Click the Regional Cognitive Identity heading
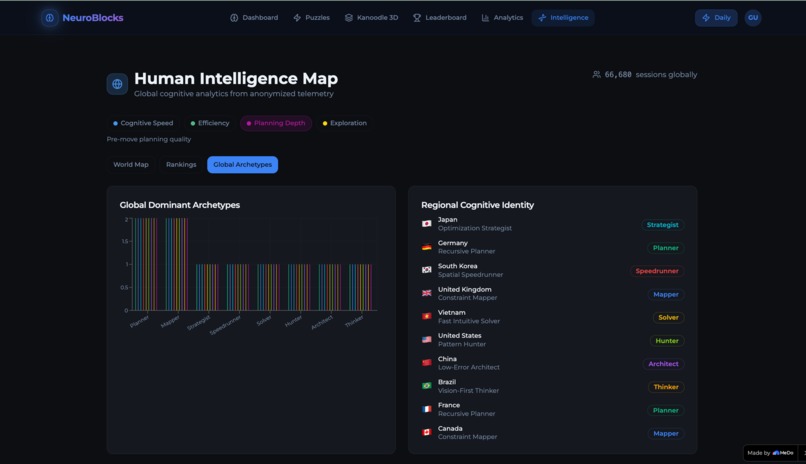The height and width of the screenshot is (464, 806). click(x=478, y=205)
